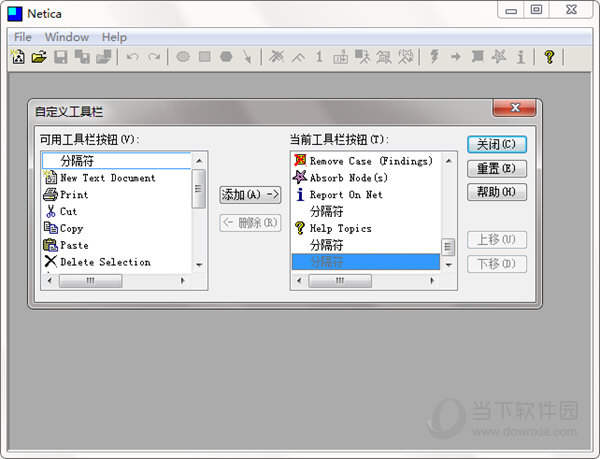This screenshot has width=600, height=459.
Task: Open the File menu
Action: pyautogui.click(x=23, y=37)
